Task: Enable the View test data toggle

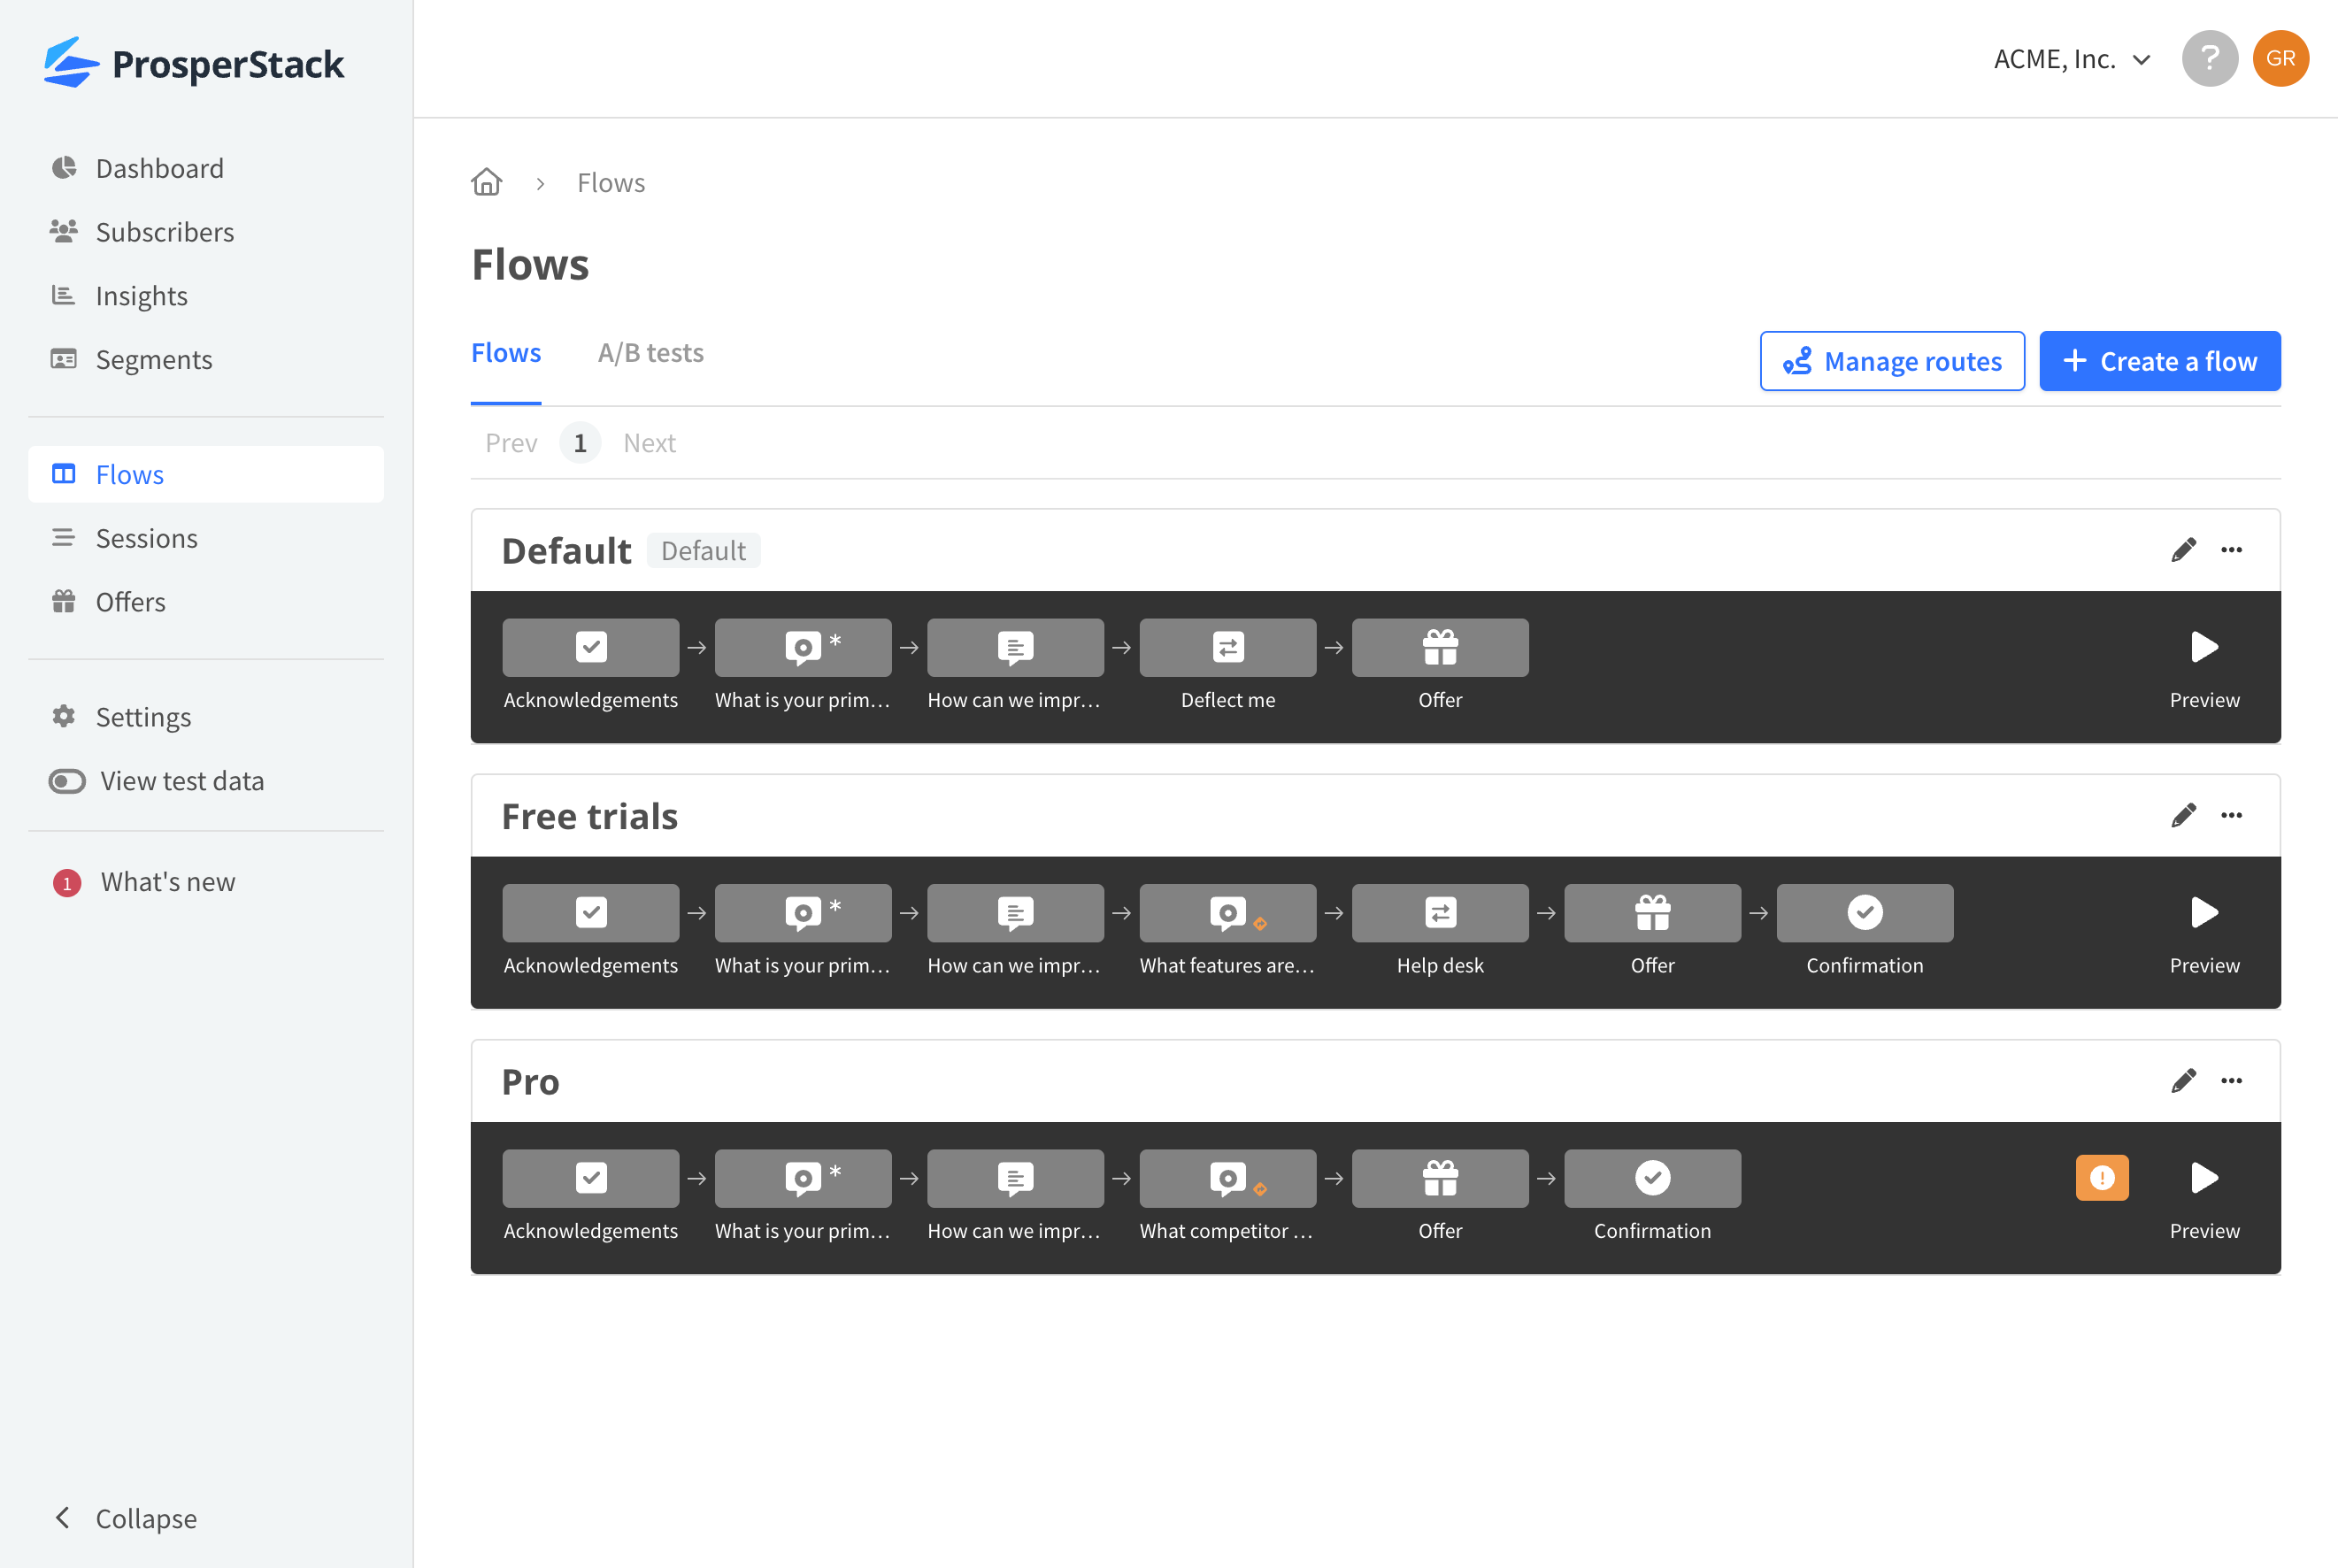Action: click(66, 781)
